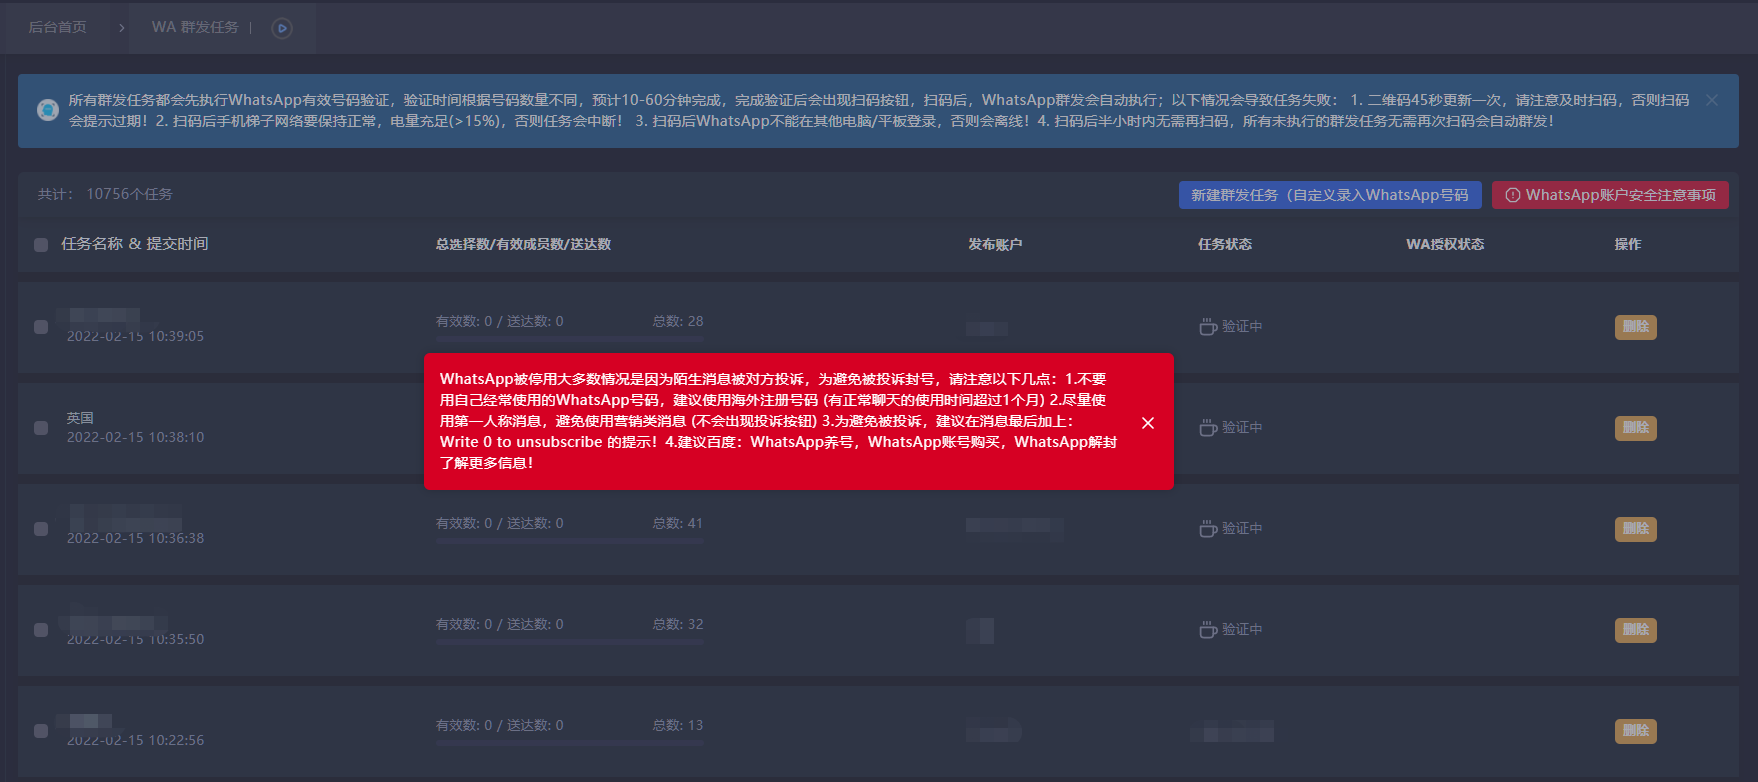Click the breadcrumb chevron after 后台首页
Viewport: 1758px width, 782px height.
(121, 28)
